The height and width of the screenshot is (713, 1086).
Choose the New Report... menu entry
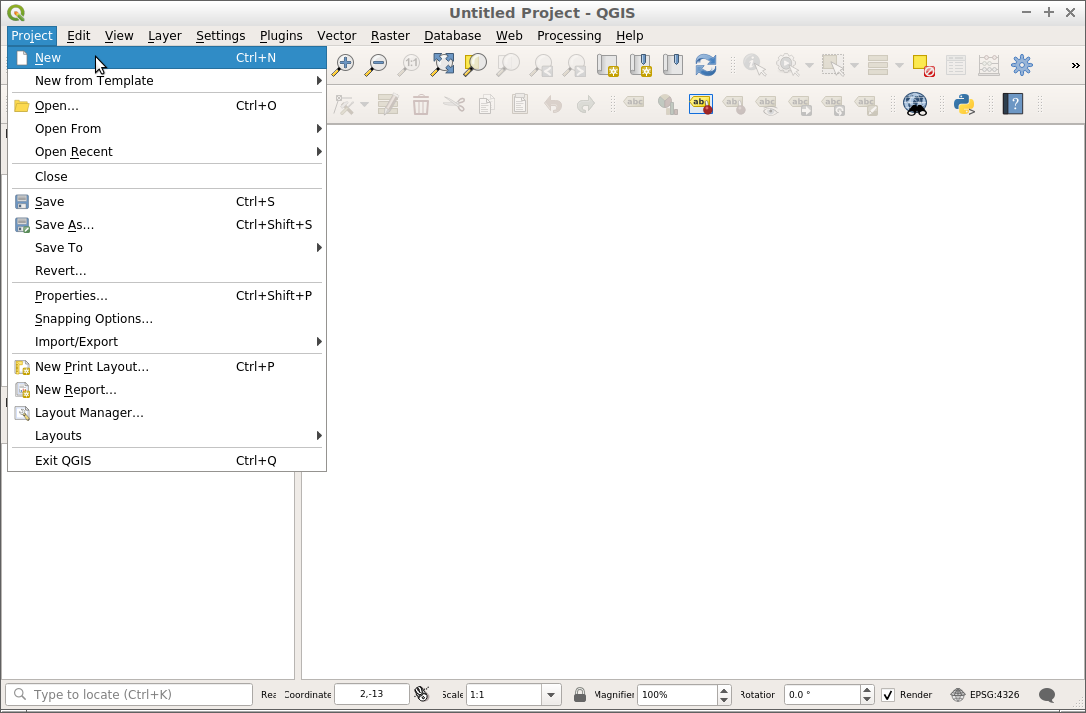167,389
